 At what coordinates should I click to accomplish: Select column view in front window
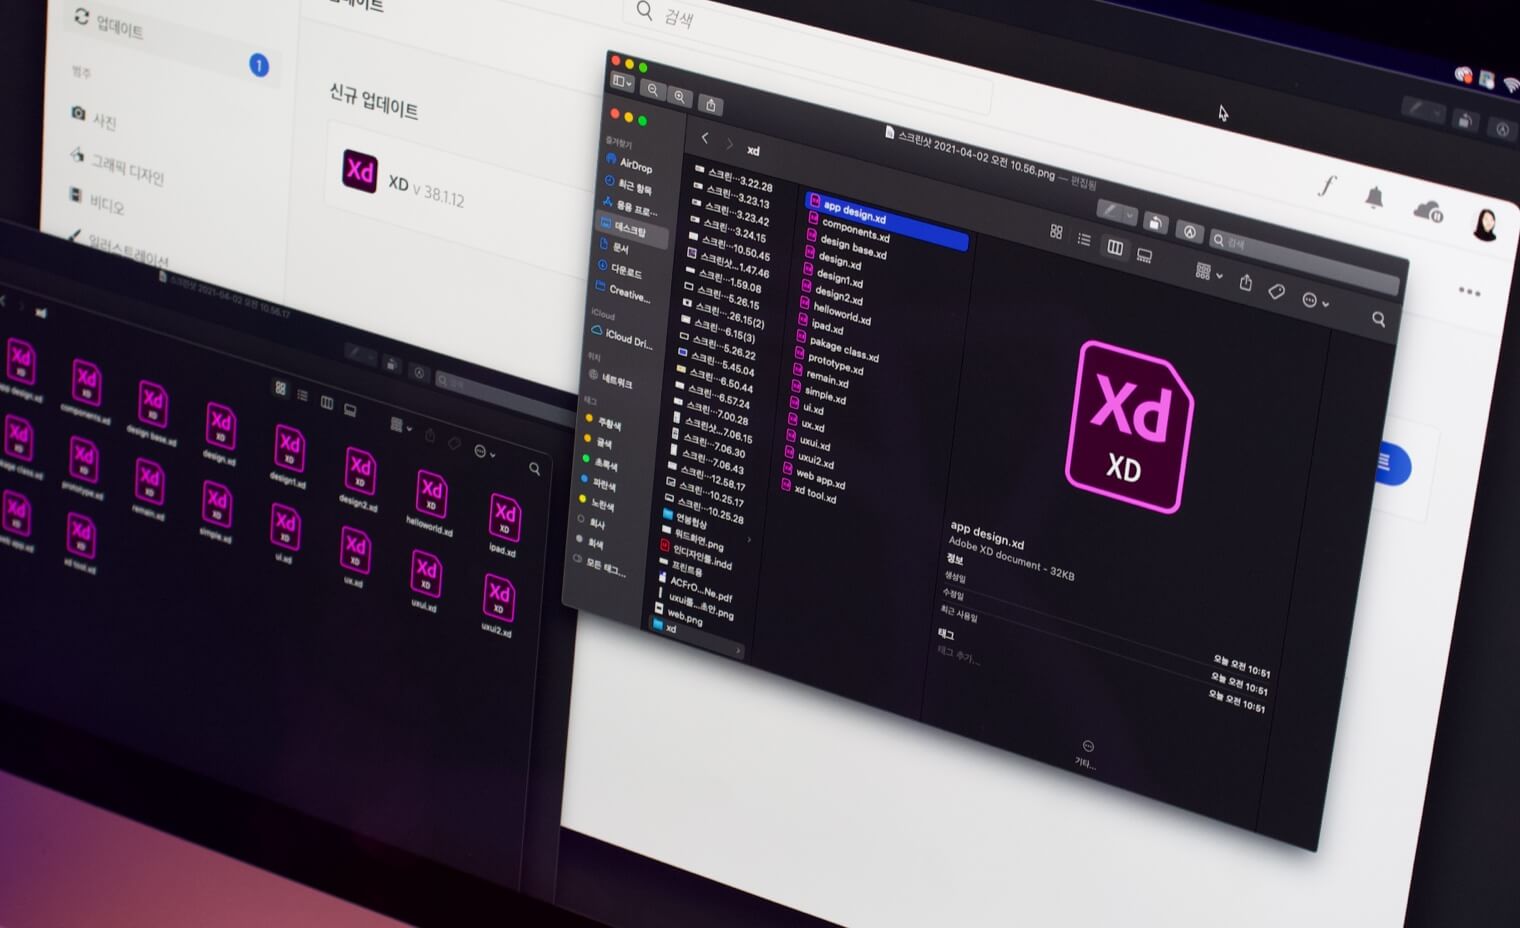coord(1115,247)
